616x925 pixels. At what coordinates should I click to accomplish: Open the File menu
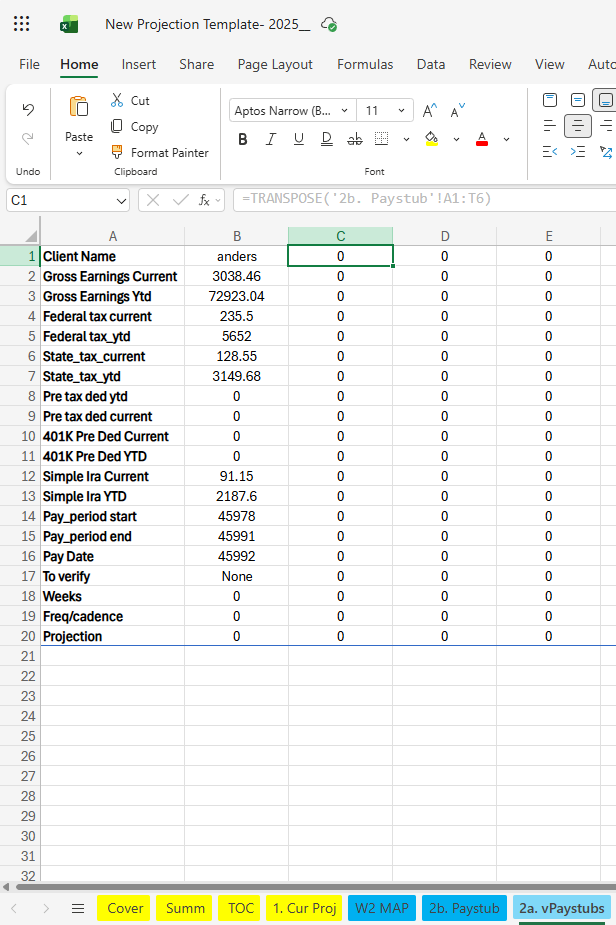click(x=30, y=64)
